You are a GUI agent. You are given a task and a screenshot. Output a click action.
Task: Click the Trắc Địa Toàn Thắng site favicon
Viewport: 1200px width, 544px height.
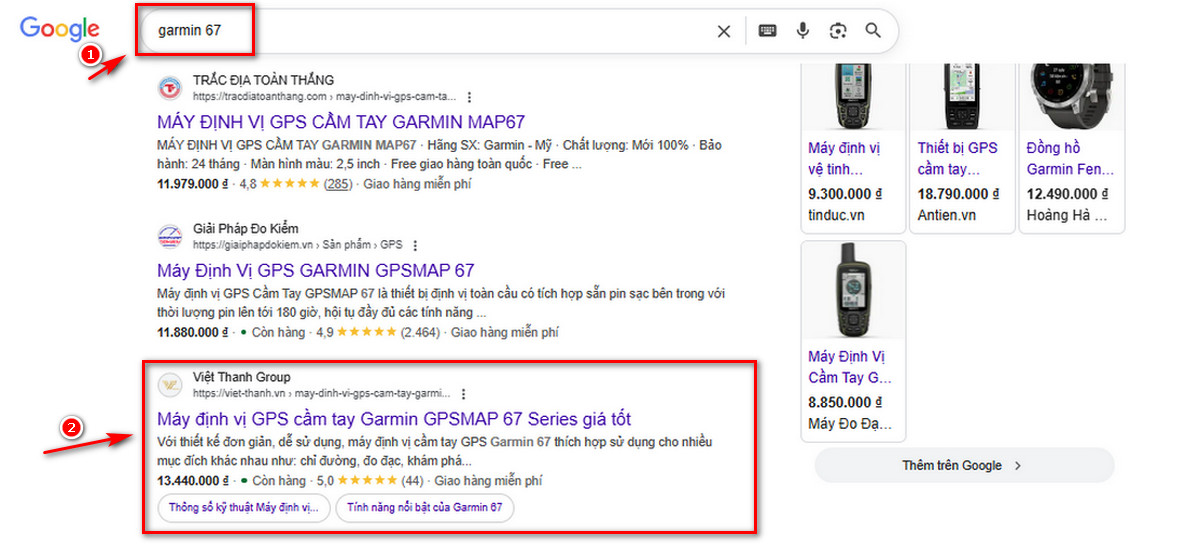pyautogui.click(x=170, y=88)
